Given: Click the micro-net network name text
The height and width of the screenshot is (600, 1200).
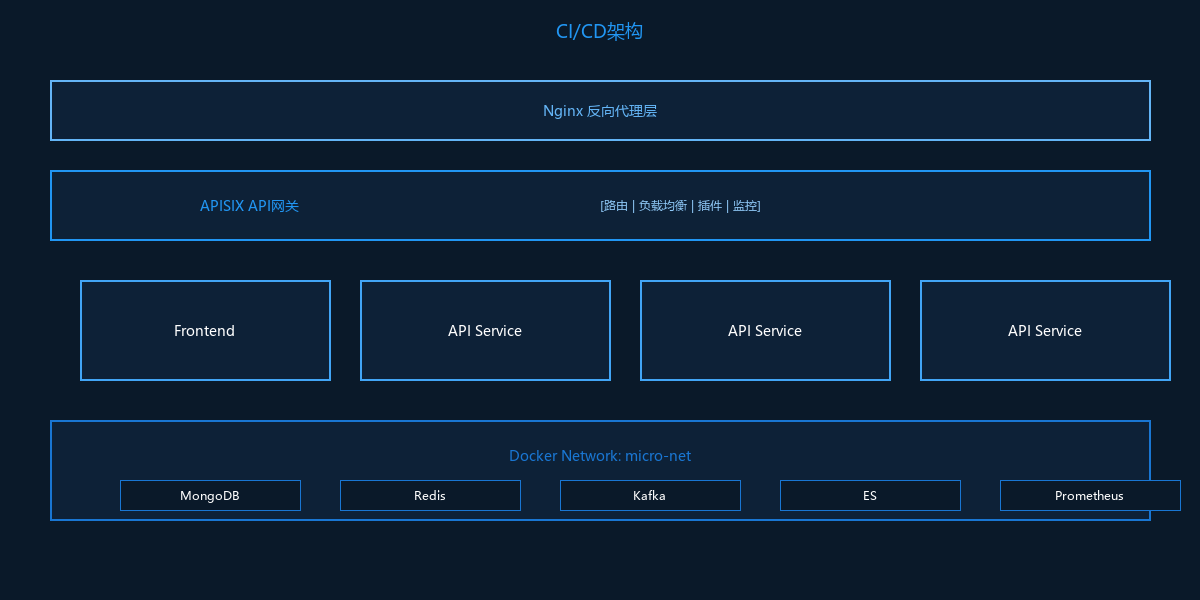Looking at the screenshot, I should (x=658, y=456).
